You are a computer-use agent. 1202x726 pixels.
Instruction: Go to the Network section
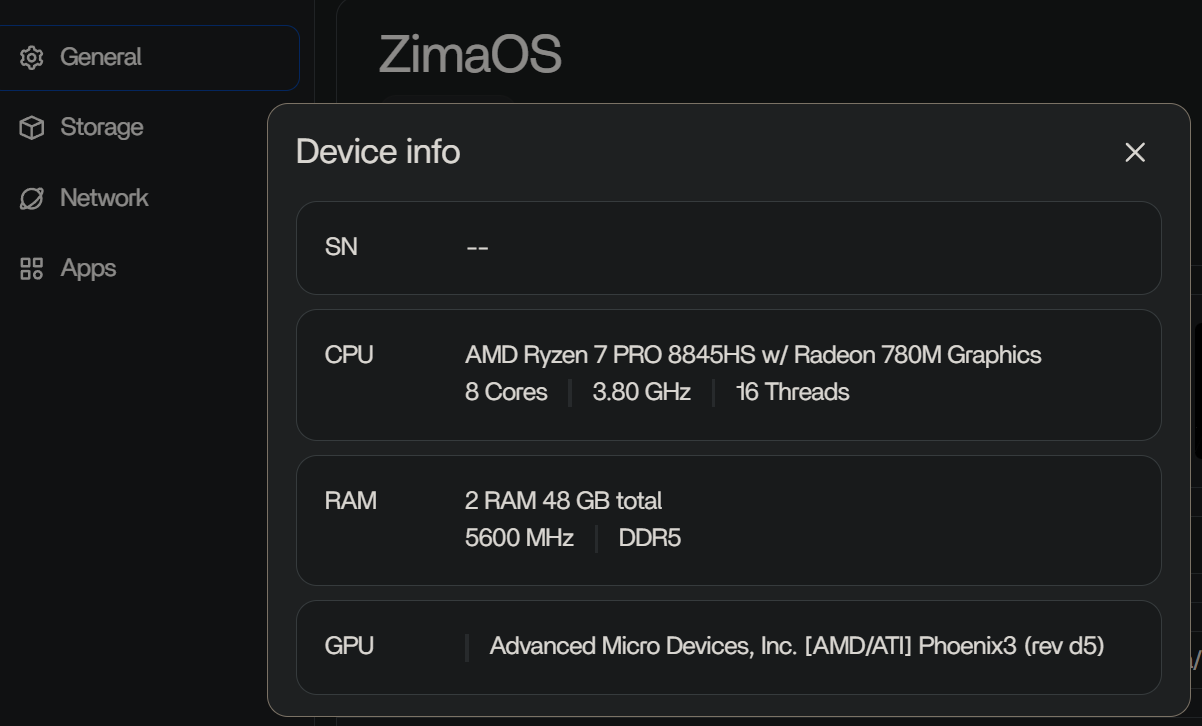pos(104,198)
